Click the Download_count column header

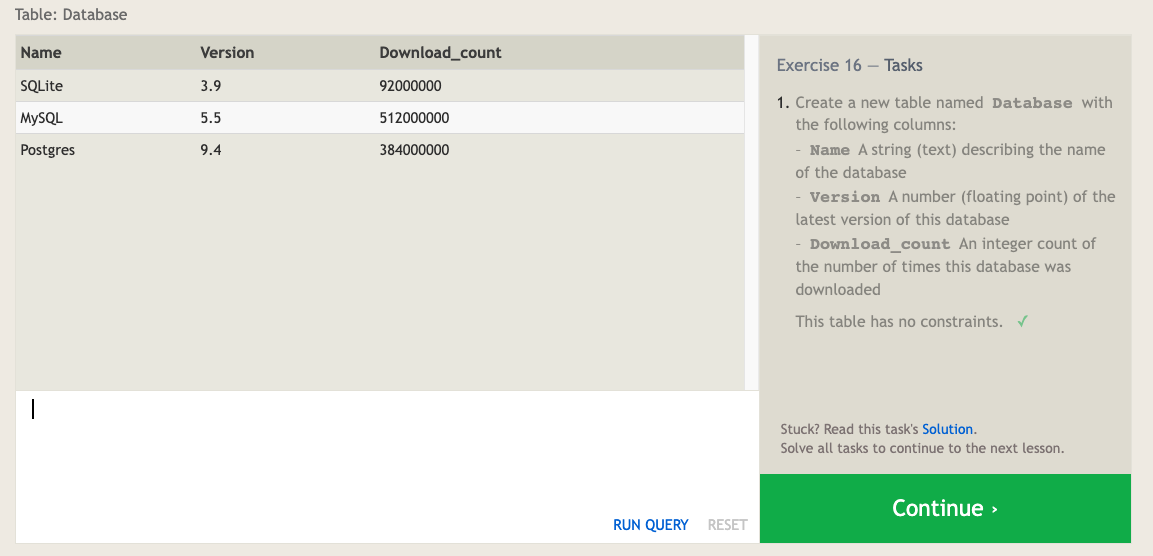[440, 52]
